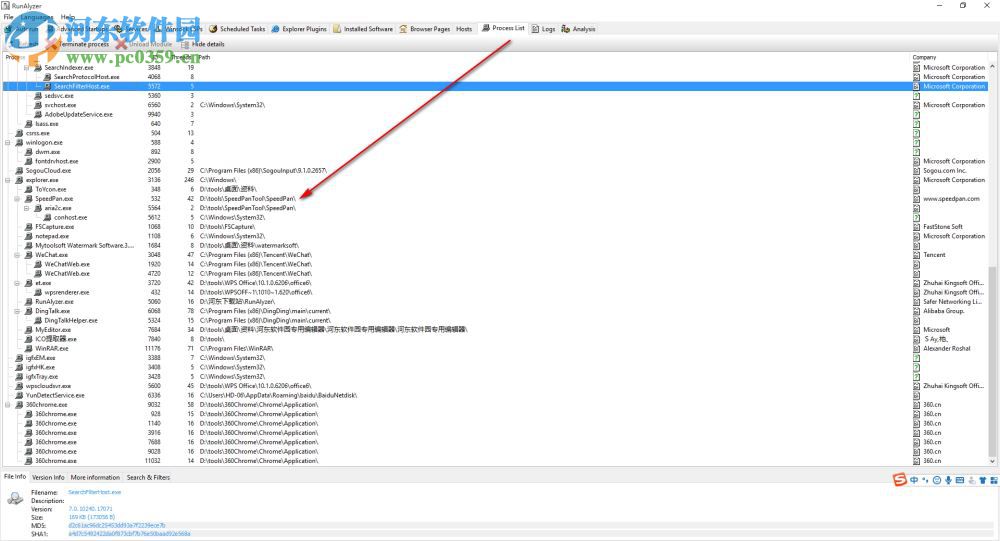Viewport: 1000px width, 541px height.
Task: Go to the Browser Pages tab
Action: [x=425, y=29]
